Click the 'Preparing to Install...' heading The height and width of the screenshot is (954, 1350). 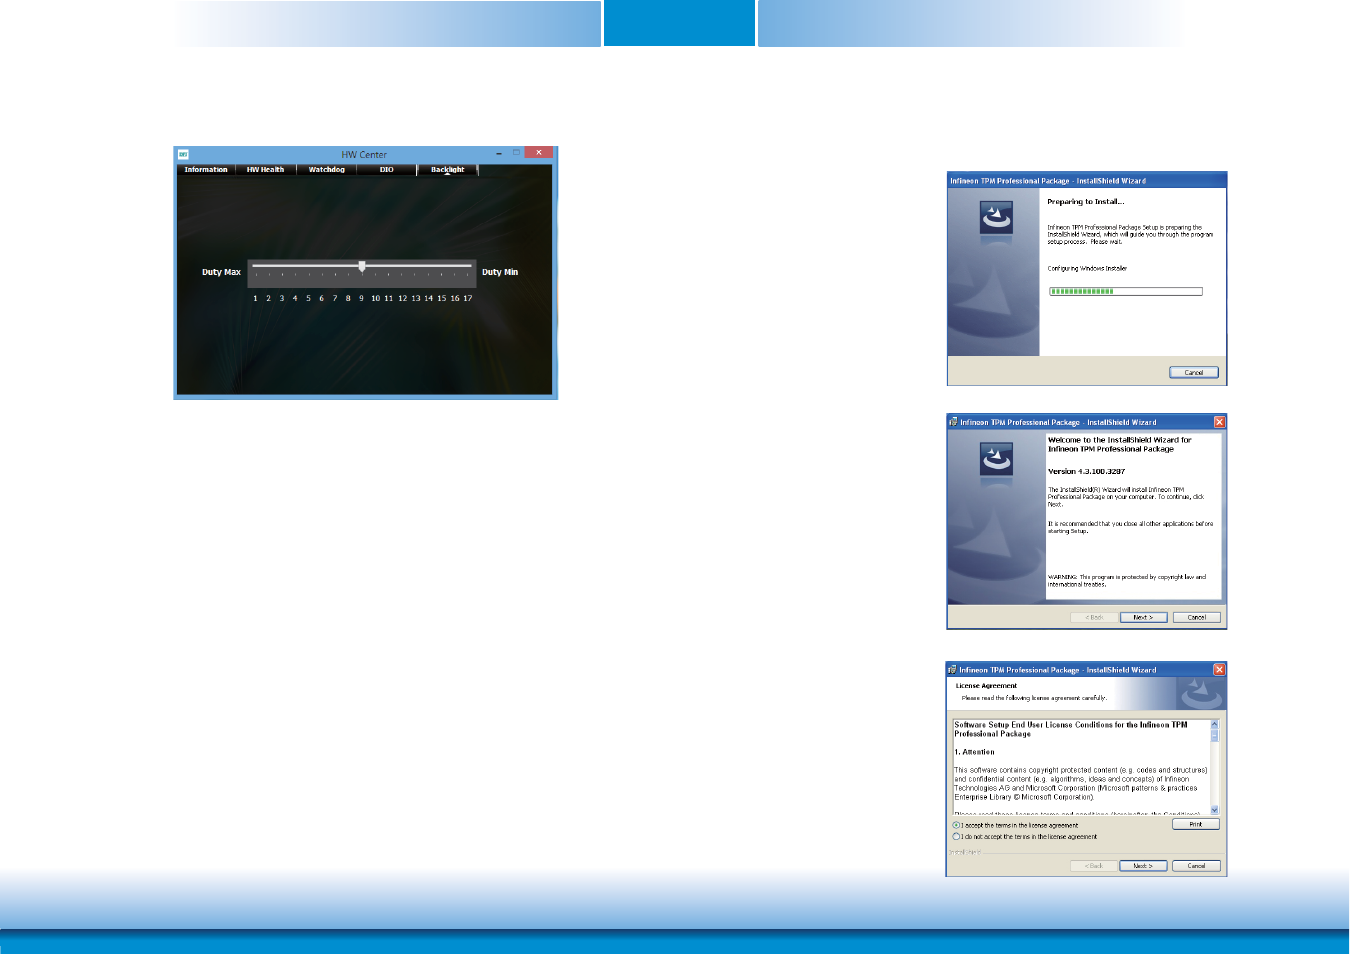(x=1086, y=201)
